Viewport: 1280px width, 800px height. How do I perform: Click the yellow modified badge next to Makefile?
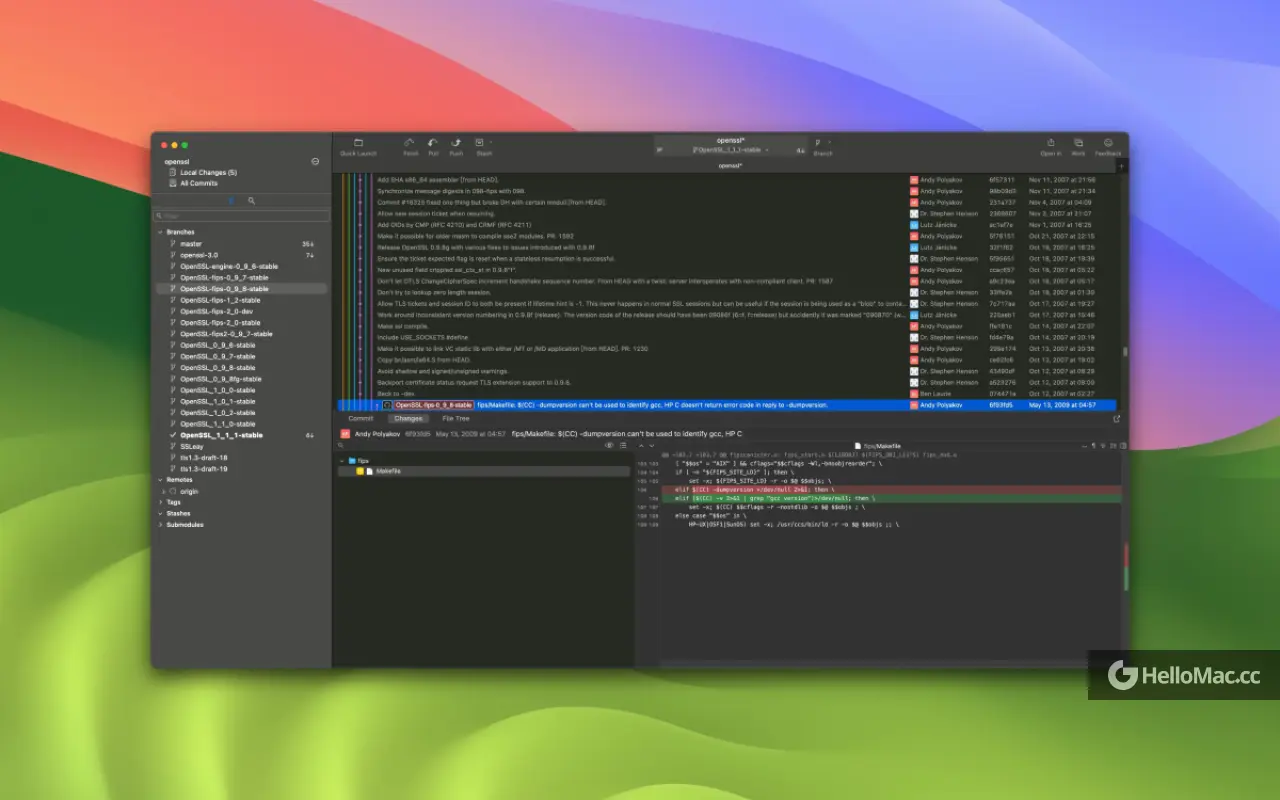click(360, 470)
